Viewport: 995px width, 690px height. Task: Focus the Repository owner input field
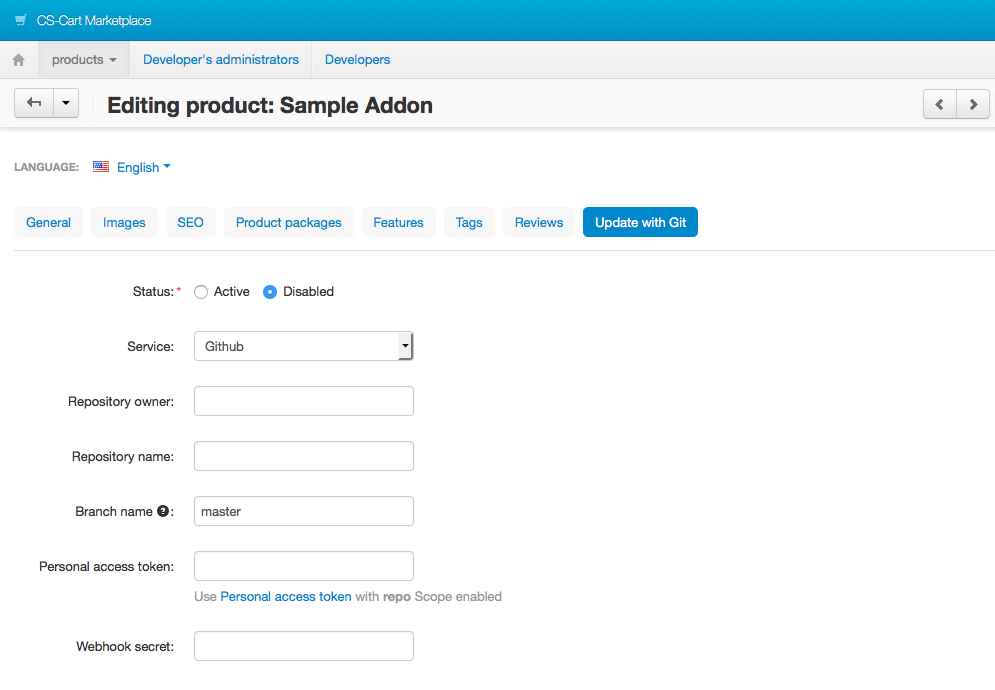point(303,401)
